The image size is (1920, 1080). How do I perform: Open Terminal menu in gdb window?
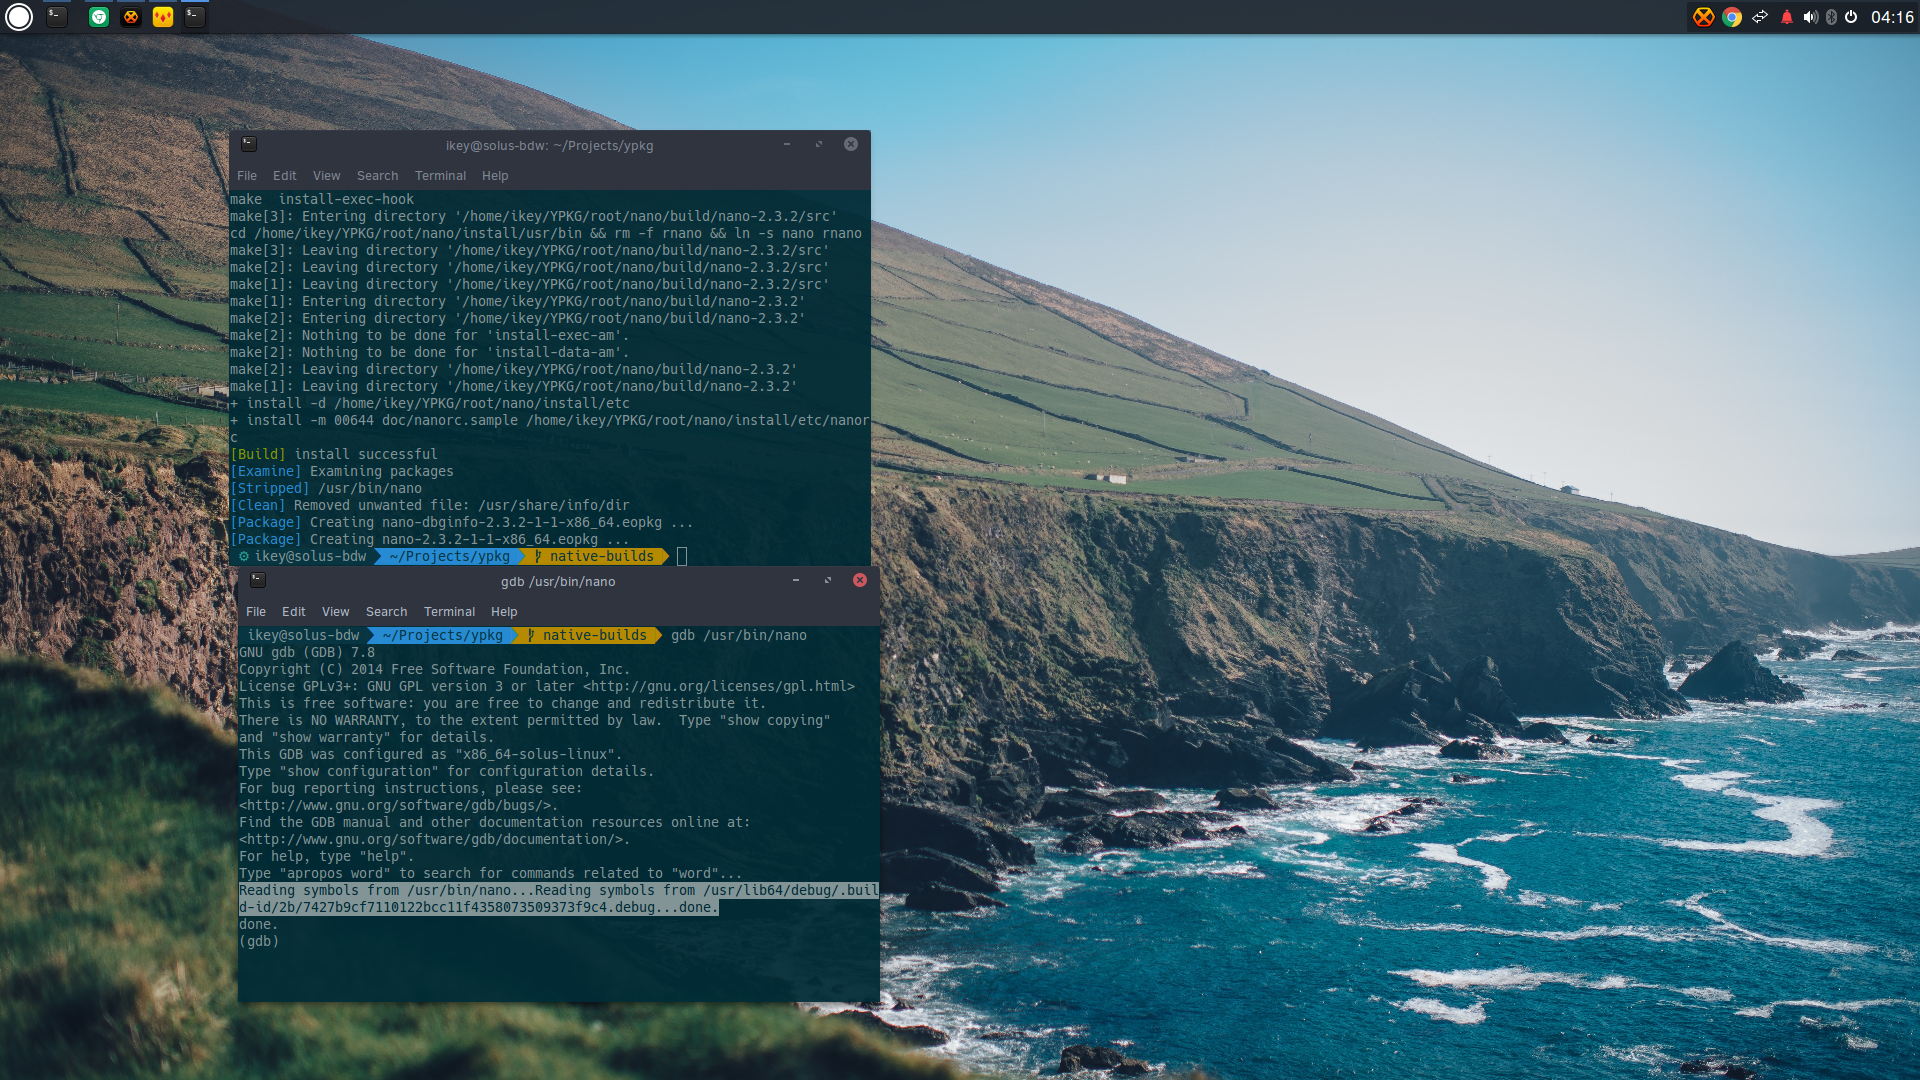tap(449, 612)
